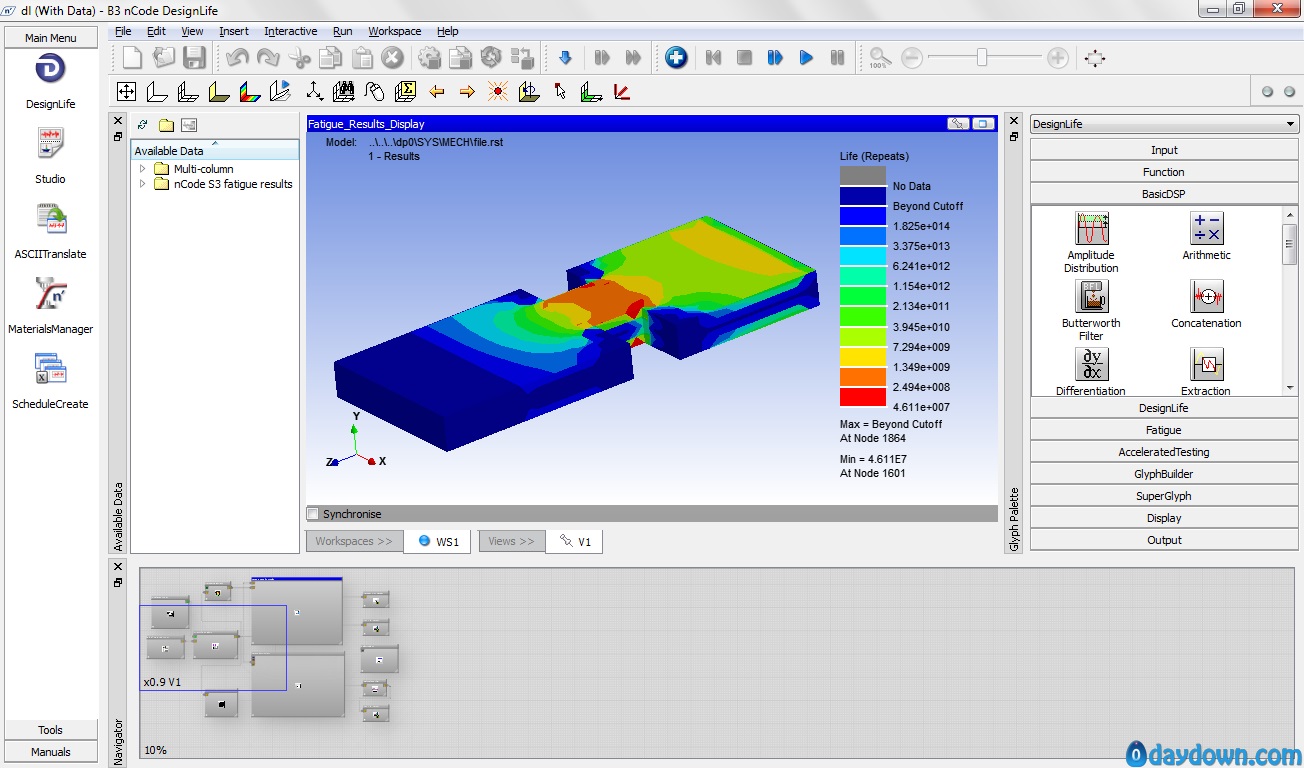Toggle the Synchronise checkbox
1304x768 pixels.
click(x=313, y=514)
